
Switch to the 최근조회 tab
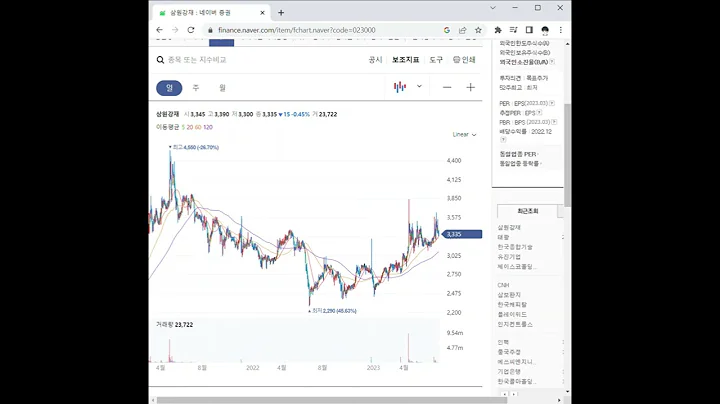528,211
